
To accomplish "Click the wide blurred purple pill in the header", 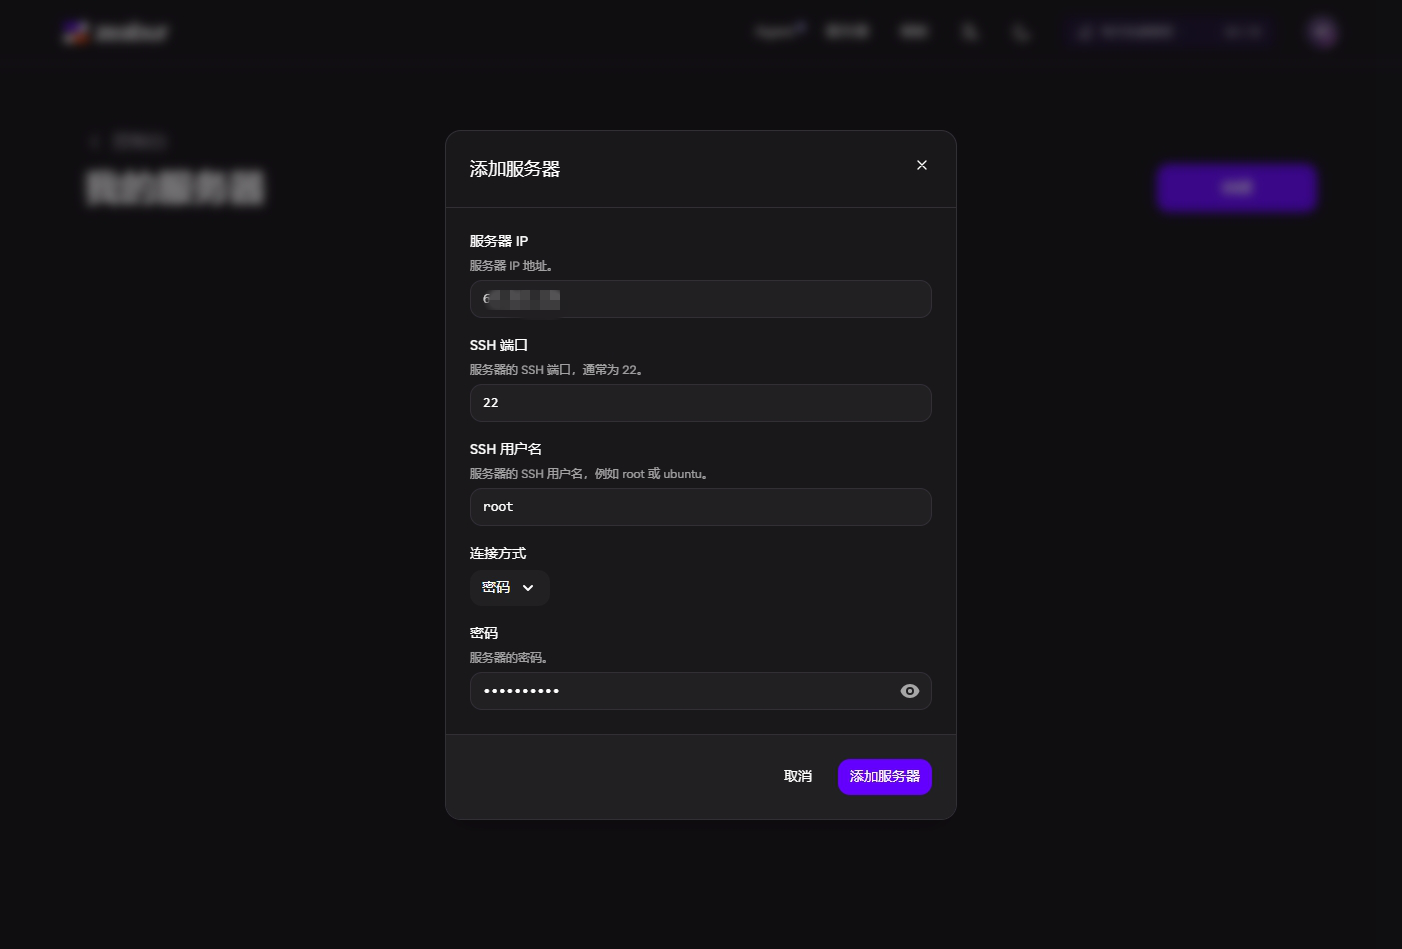I will pos(1168,32).
